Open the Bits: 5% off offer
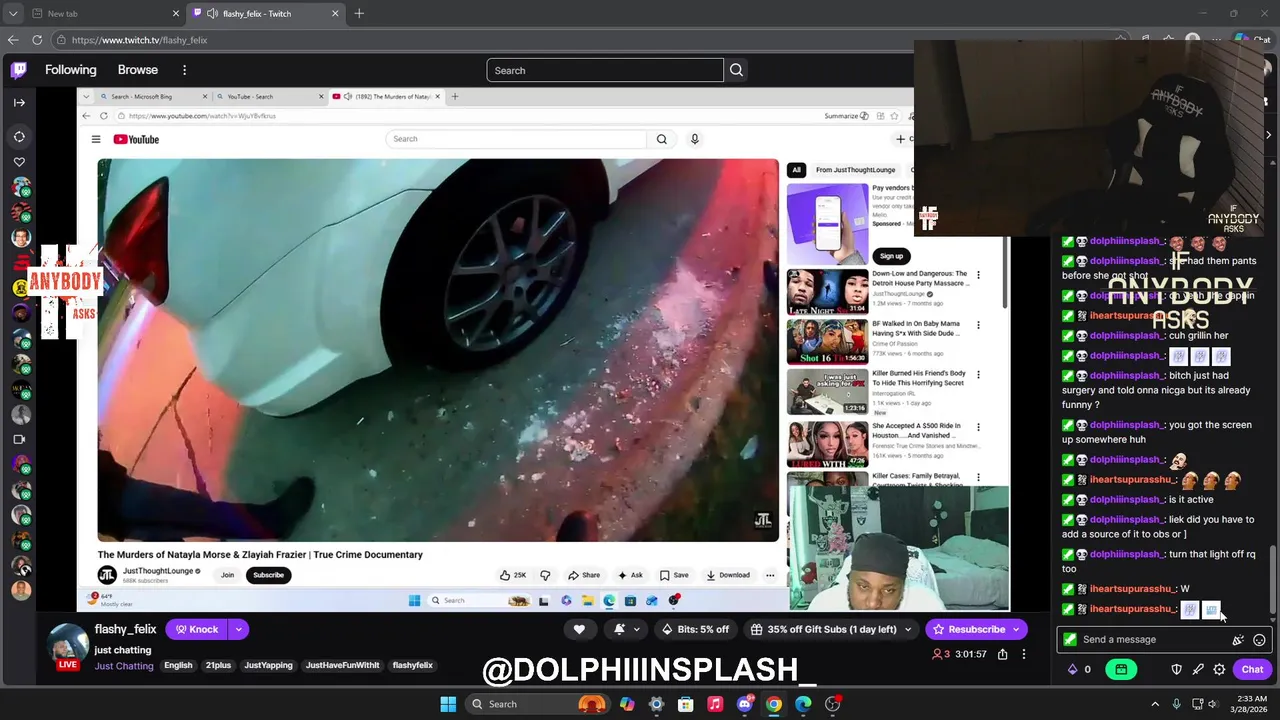The width and height of the screenshot is (1280, 720). tap(695, 629)
